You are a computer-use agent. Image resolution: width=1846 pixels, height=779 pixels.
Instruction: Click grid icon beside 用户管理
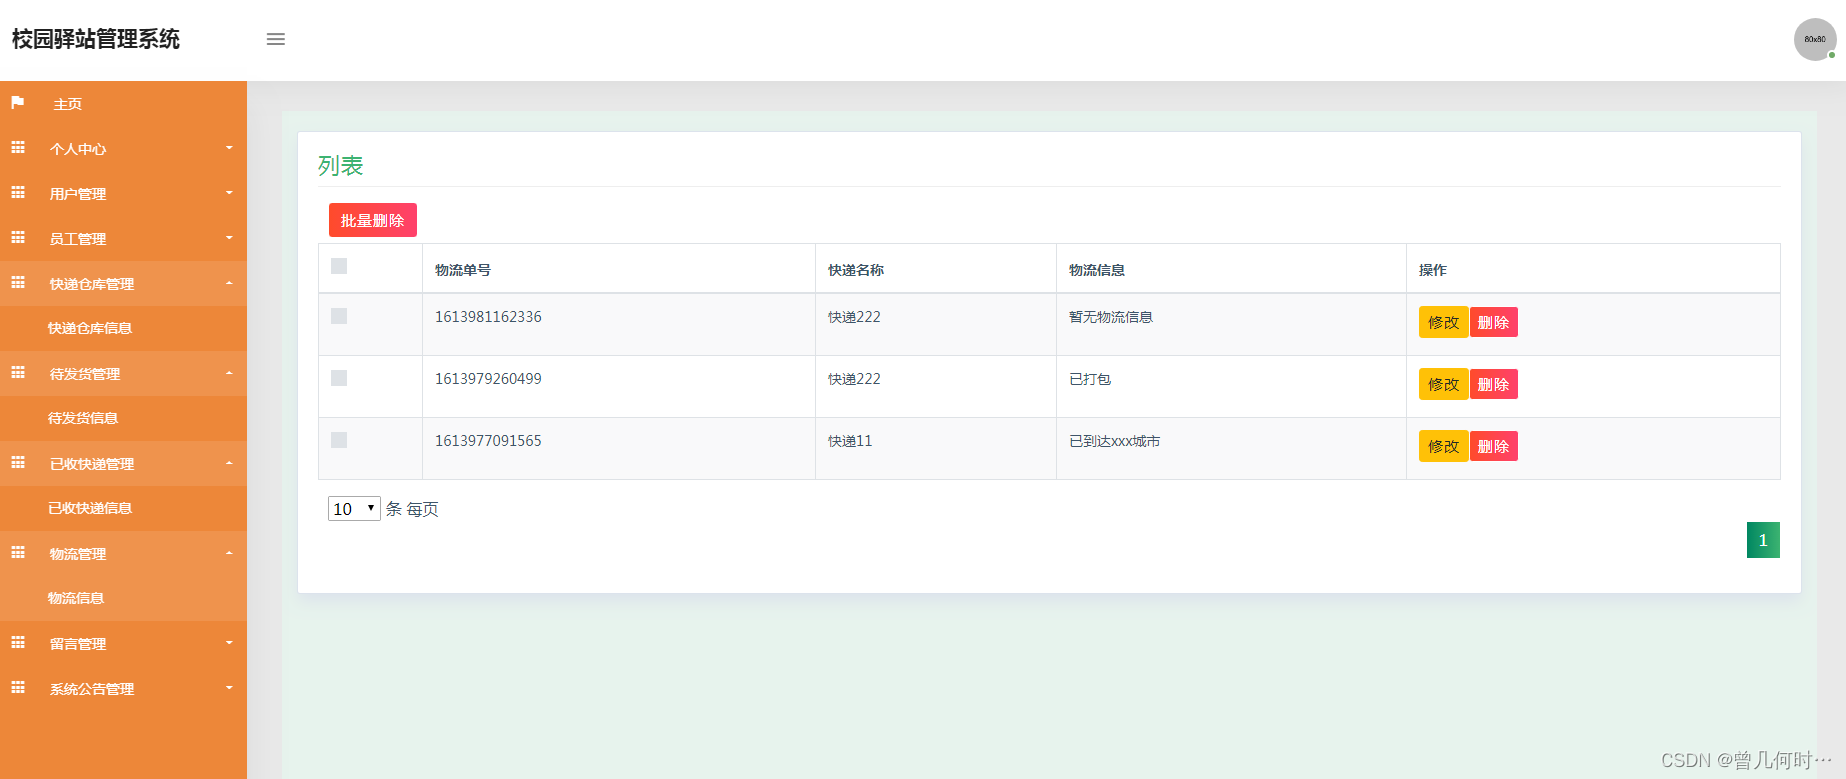[x=18, y=193]
